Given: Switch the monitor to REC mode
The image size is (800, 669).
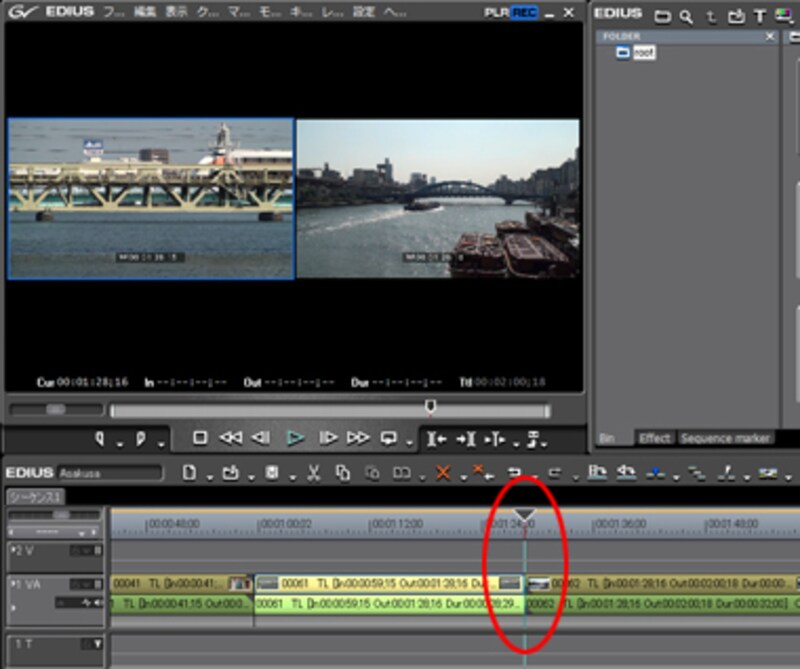Looking at the screenshot, I should pyautogui.click(x=523, y=13).
